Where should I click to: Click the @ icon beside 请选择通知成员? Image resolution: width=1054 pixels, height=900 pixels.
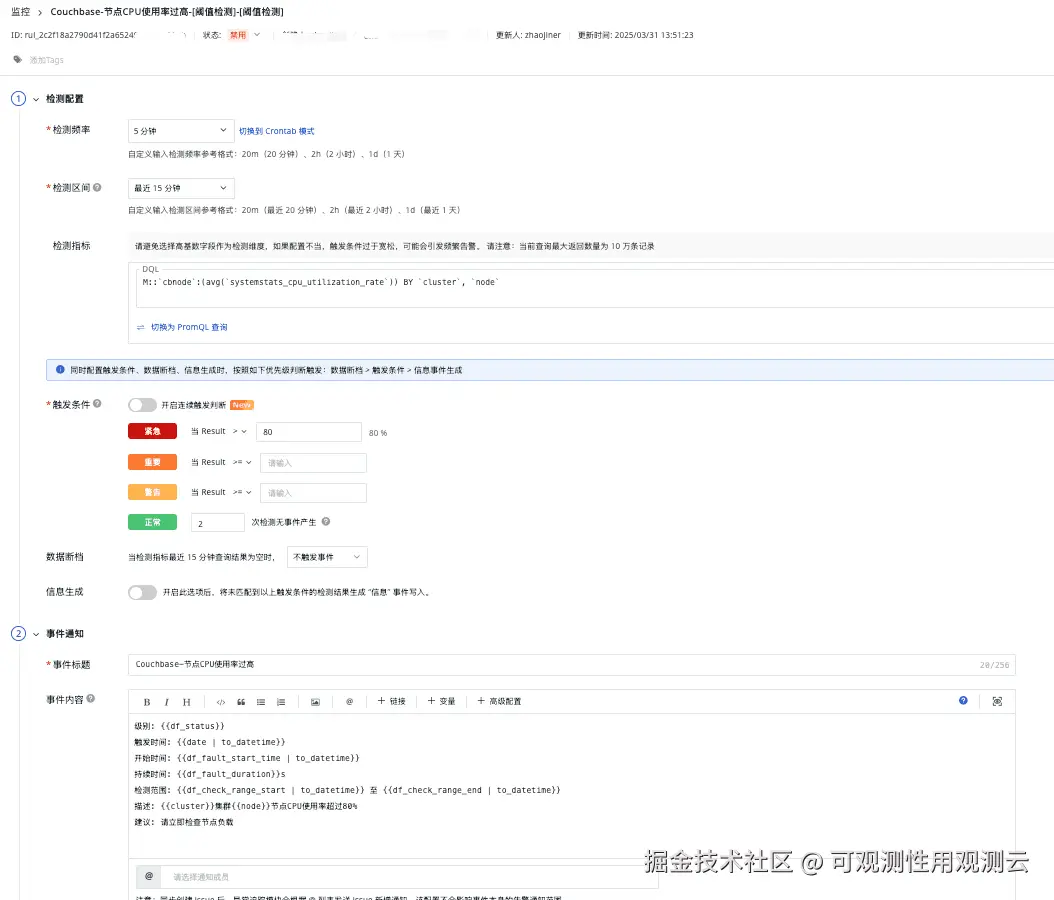149,876
